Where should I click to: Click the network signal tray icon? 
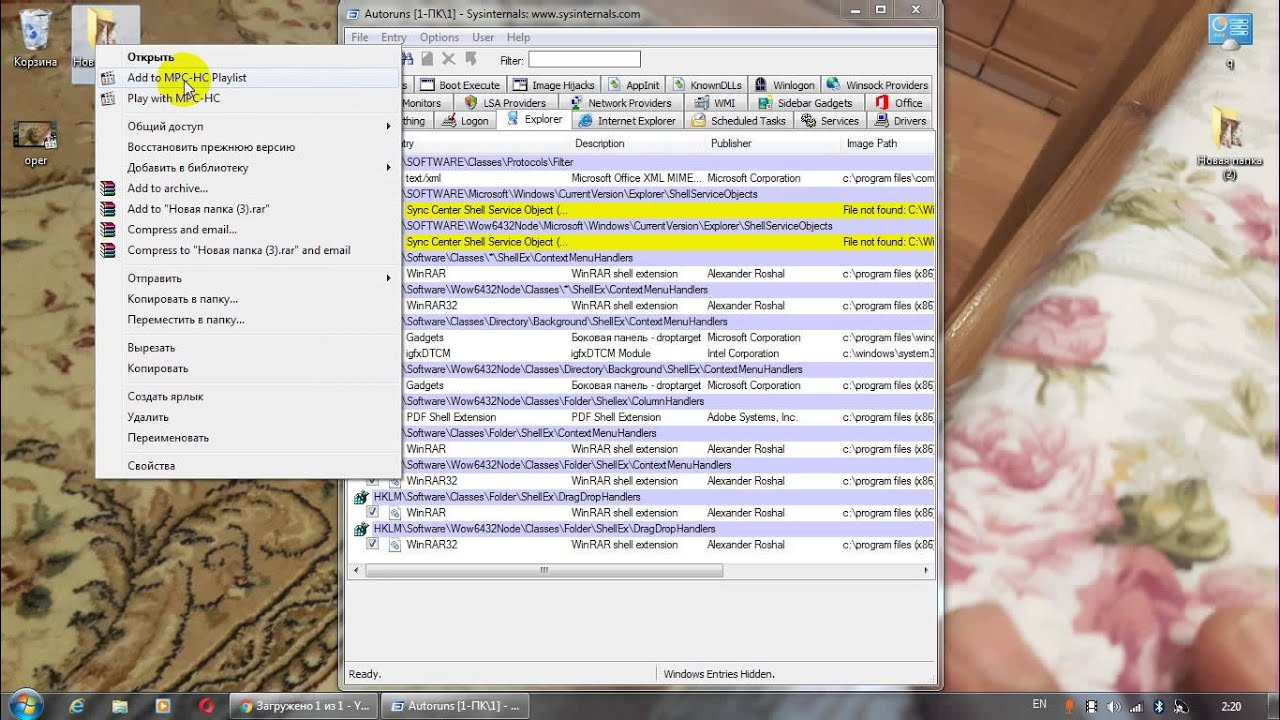click(x=1135, y=706)
